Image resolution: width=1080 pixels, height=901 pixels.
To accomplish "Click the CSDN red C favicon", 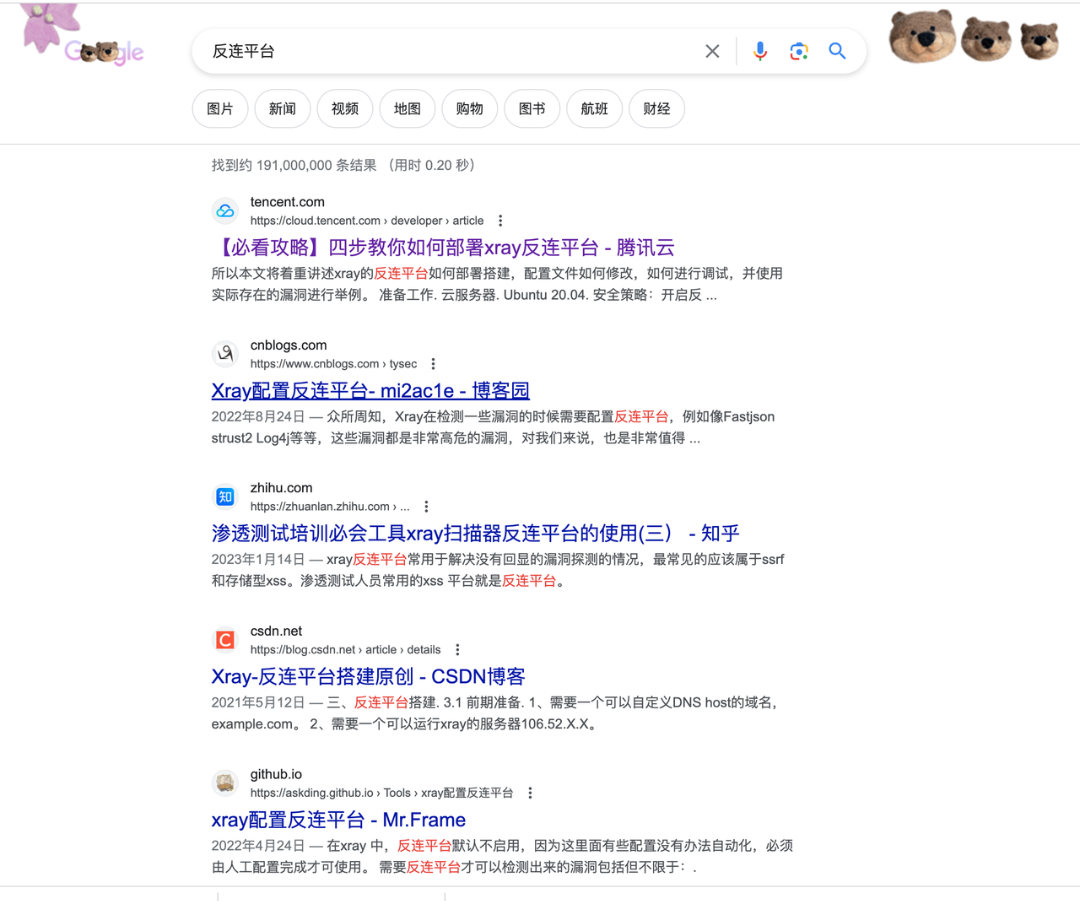I will pos(225,640).
